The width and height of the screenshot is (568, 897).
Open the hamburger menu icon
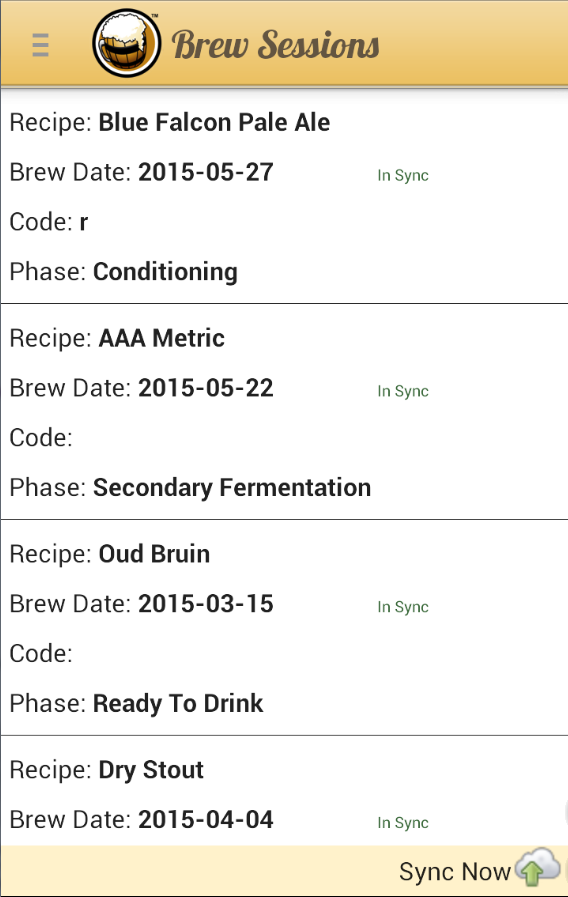41,45
